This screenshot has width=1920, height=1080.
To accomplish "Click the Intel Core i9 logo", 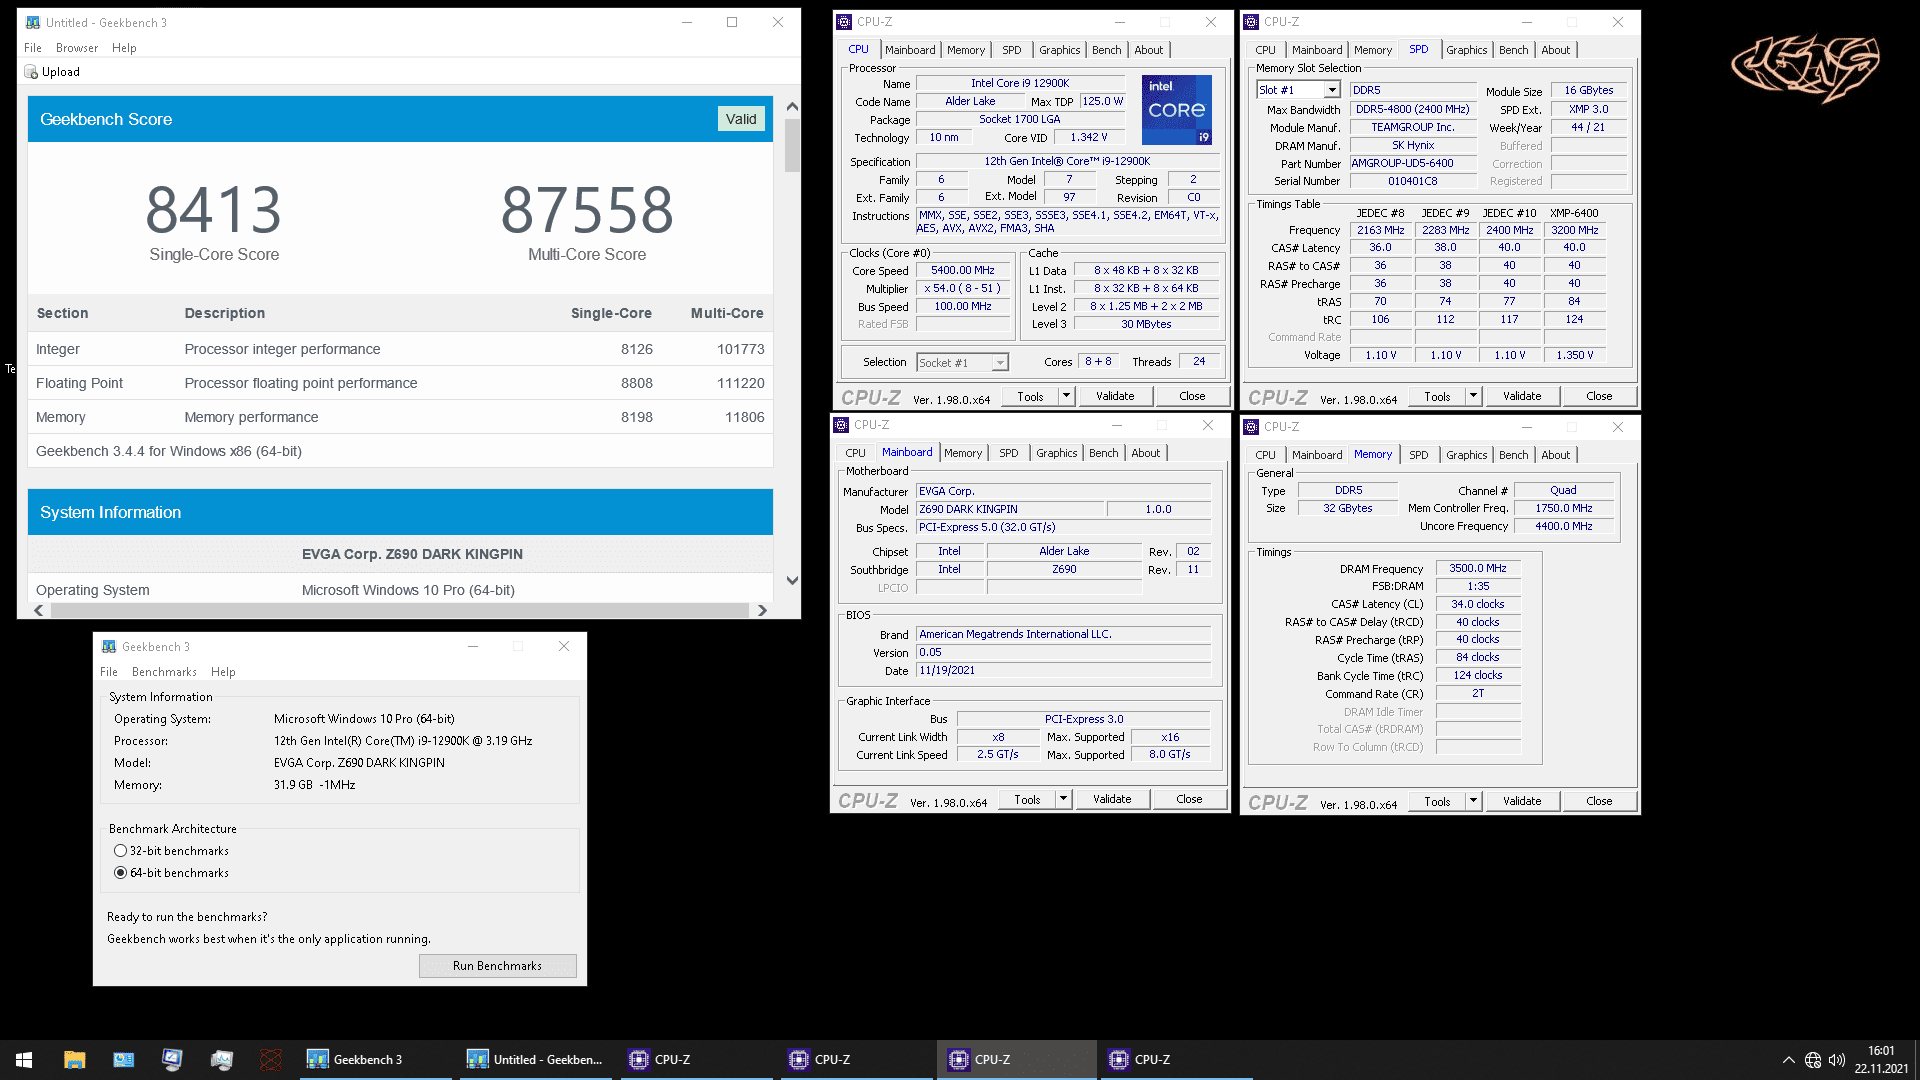I will click(1177, 110).
